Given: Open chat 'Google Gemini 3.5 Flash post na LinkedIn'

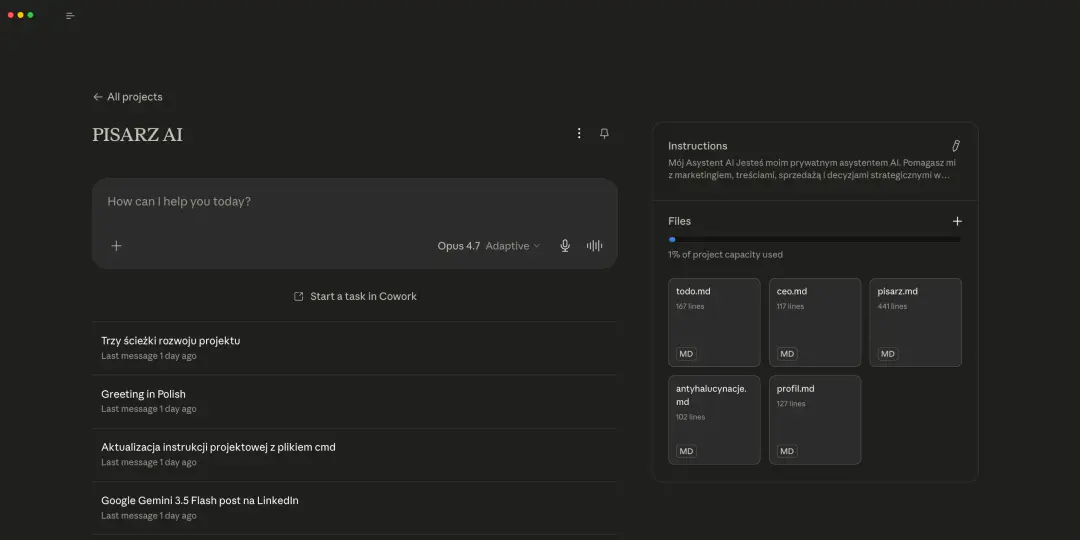Looking at the screenshot, I should pos(354,508).
